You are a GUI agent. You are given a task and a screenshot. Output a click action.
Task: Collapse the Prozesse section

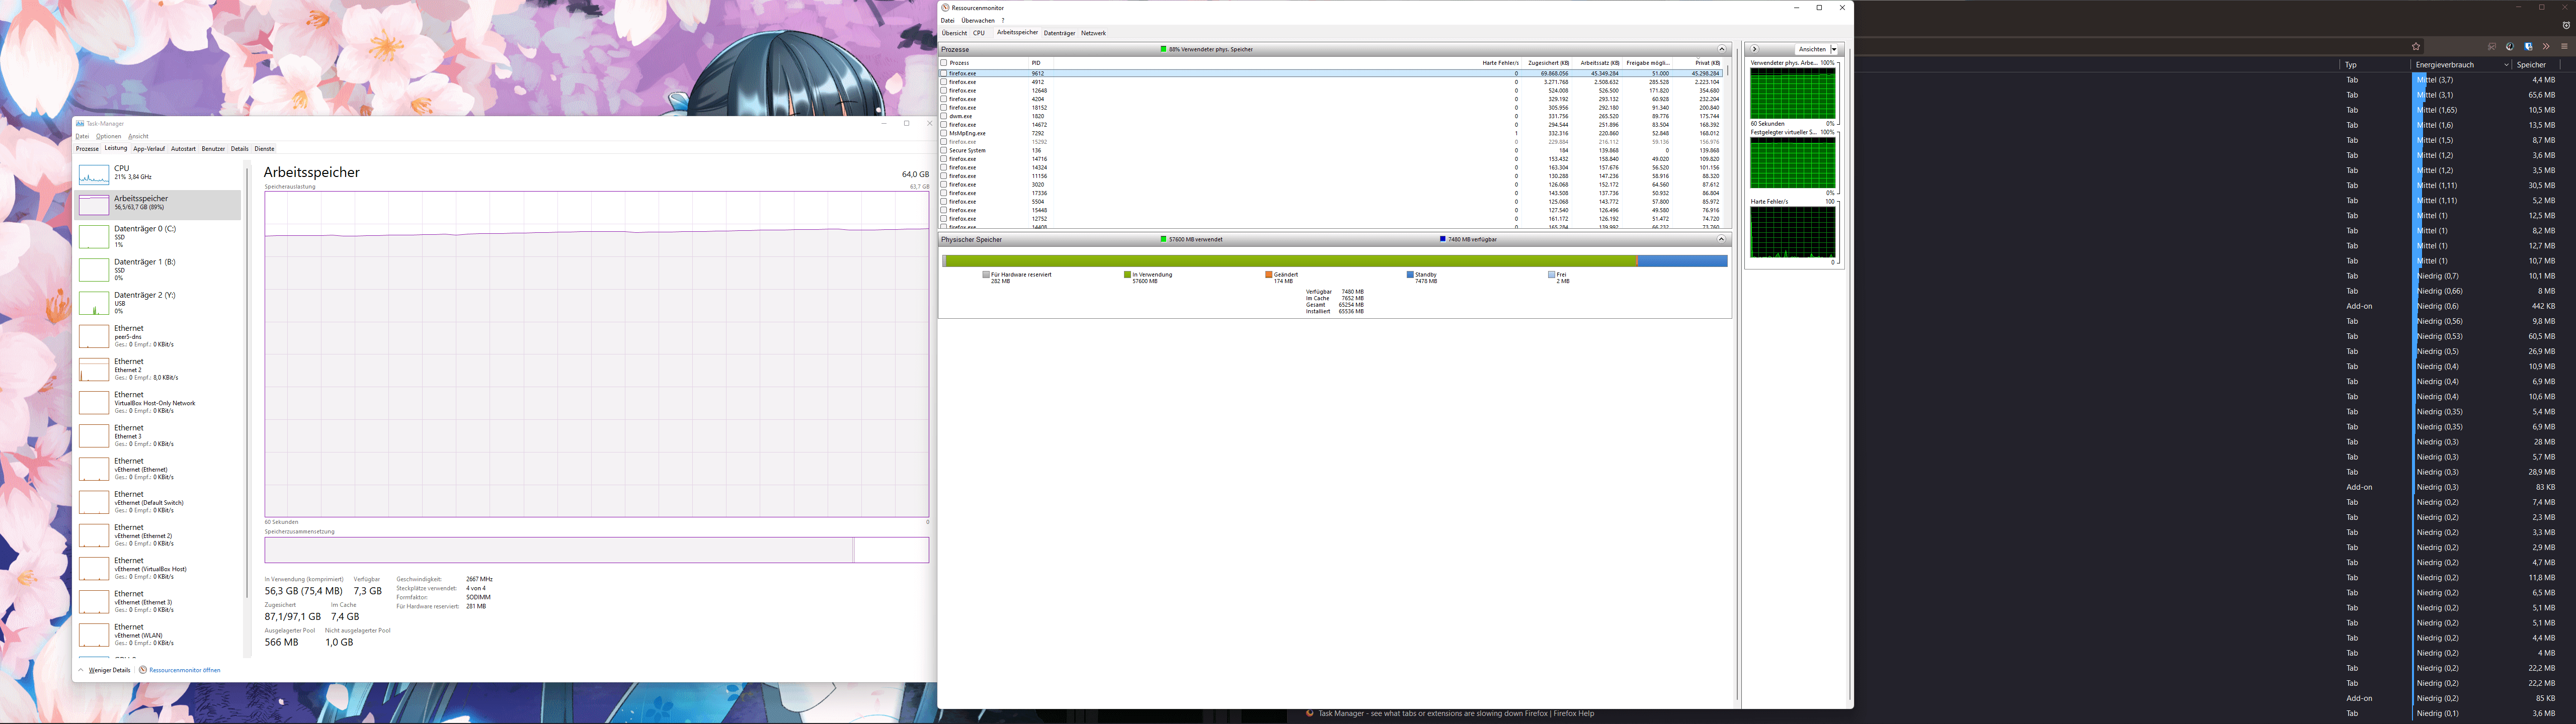coord(1722,49)
